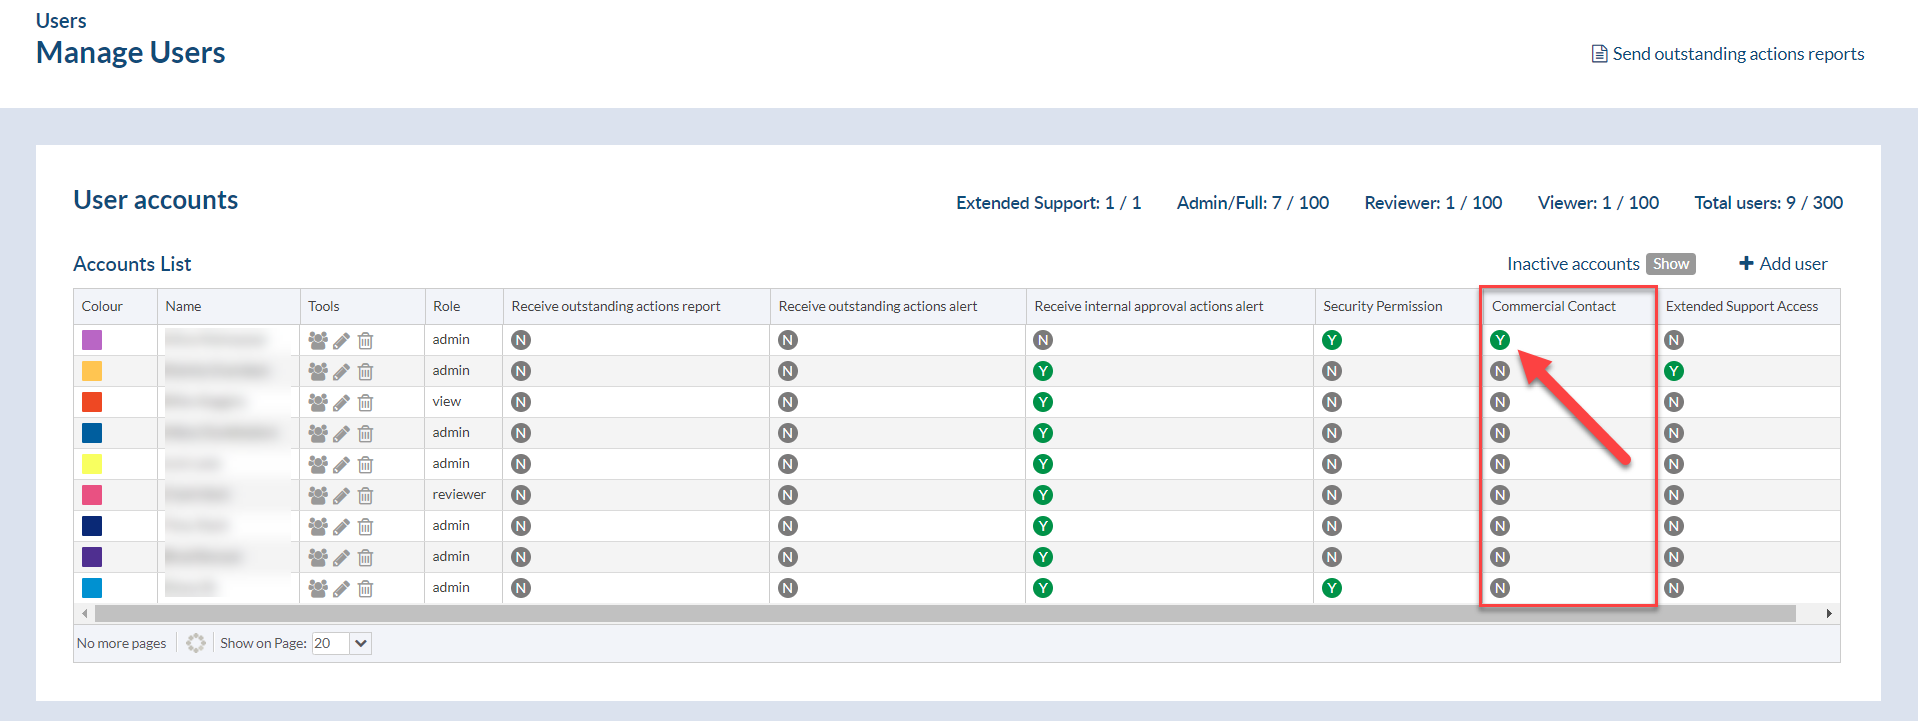This screenshot has height=721, width=1918.
Task: Click trash icon in the top violet swatch row
Action: (x=365, y=341)
